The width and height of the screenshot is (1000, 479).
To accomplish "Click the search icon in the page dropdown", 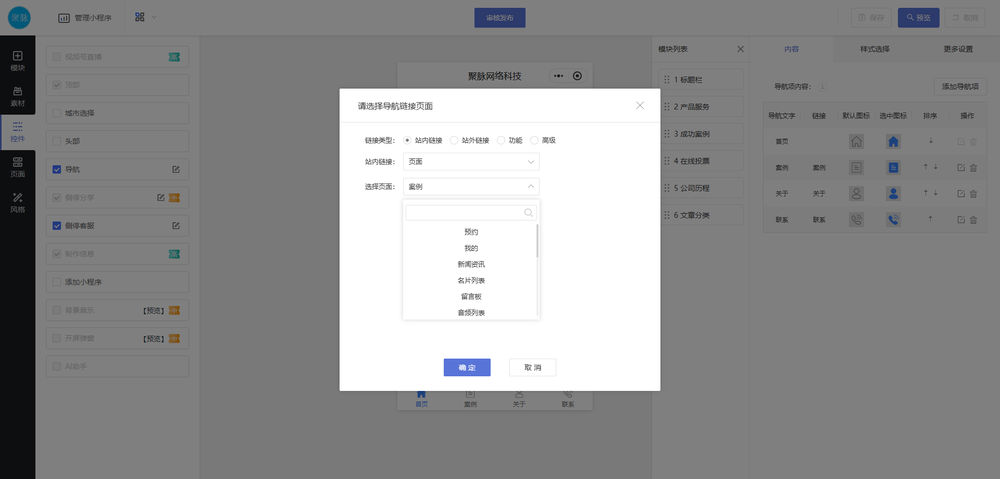I will pos(529,213).
